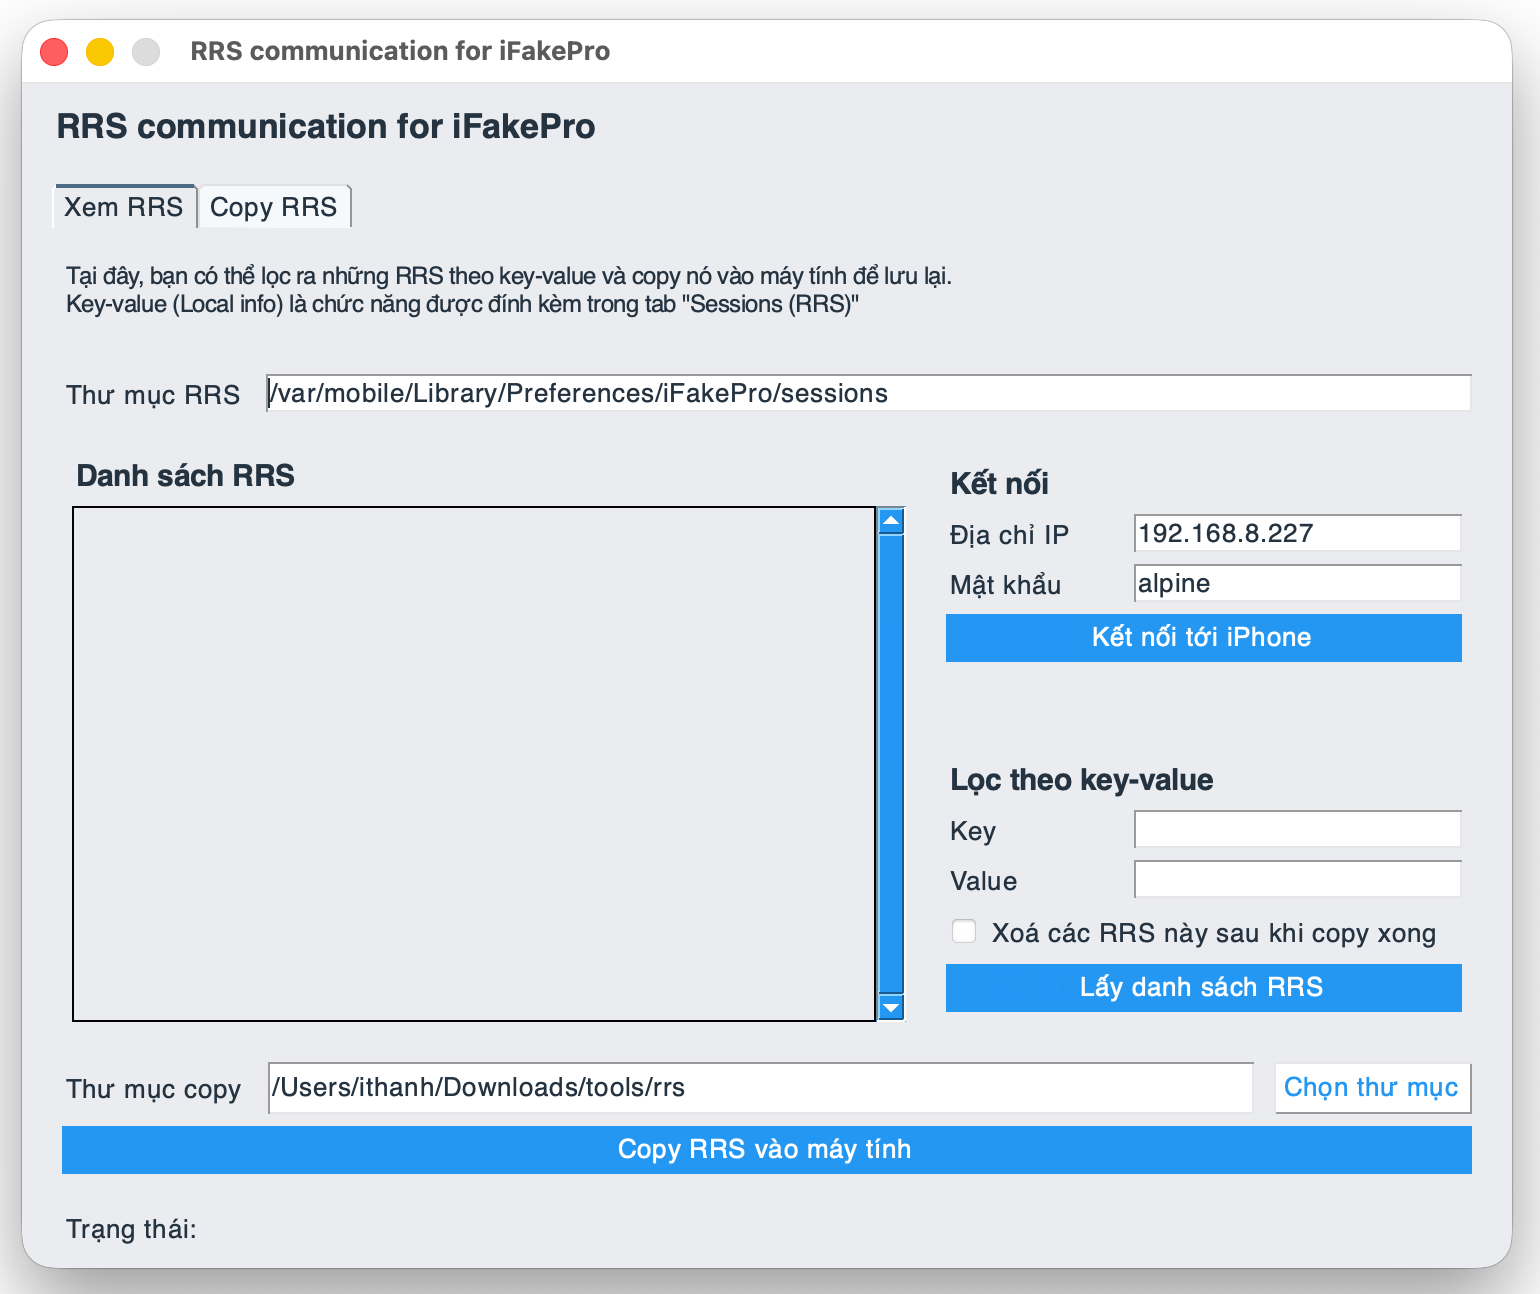Click the Kết nối tới iPhone button
Screen dimensions: 1540x1294
(1203, 638)
